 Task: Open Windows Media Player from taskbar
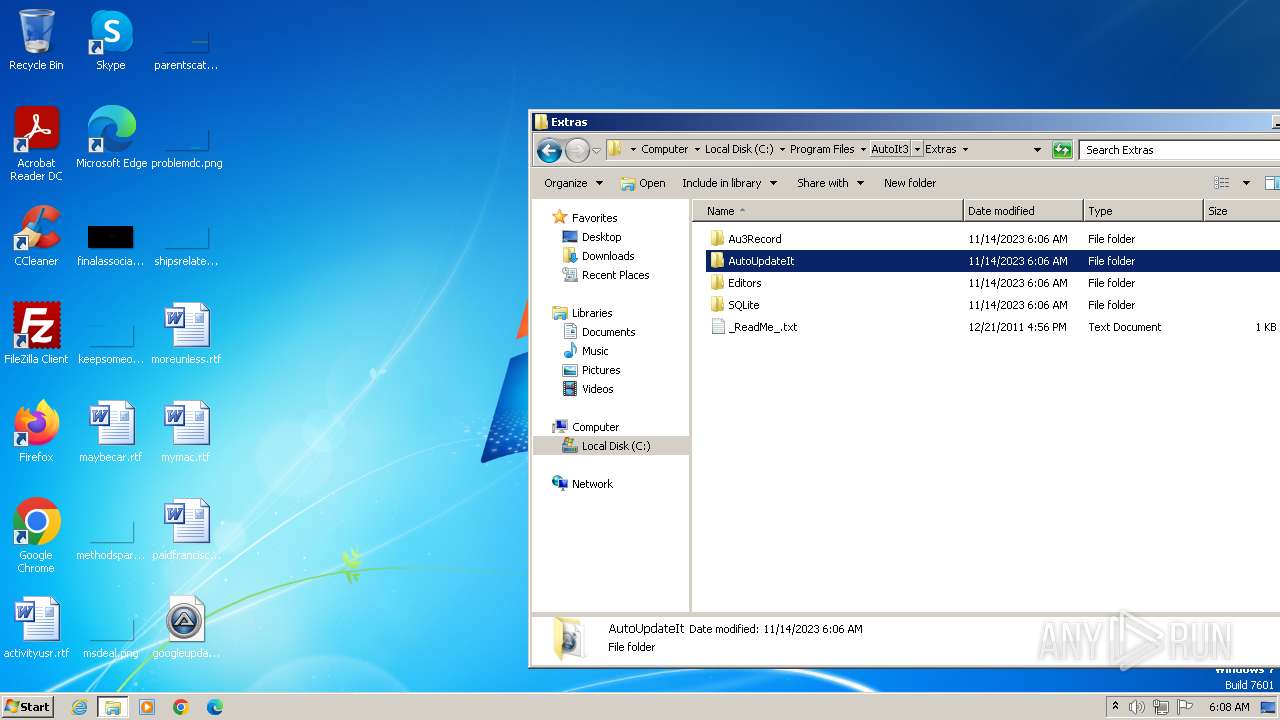(x=147, y=707)
